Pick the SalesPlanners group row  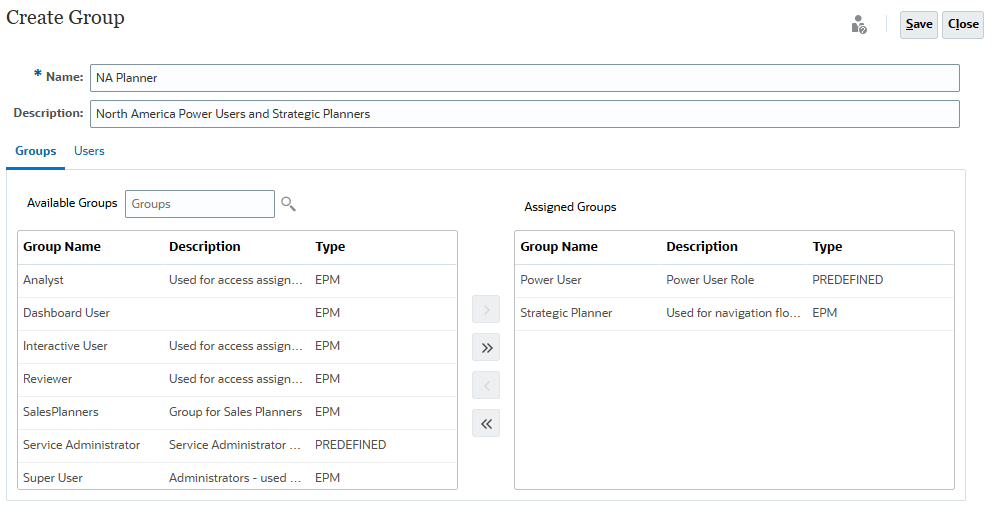(x=61, y=412)
